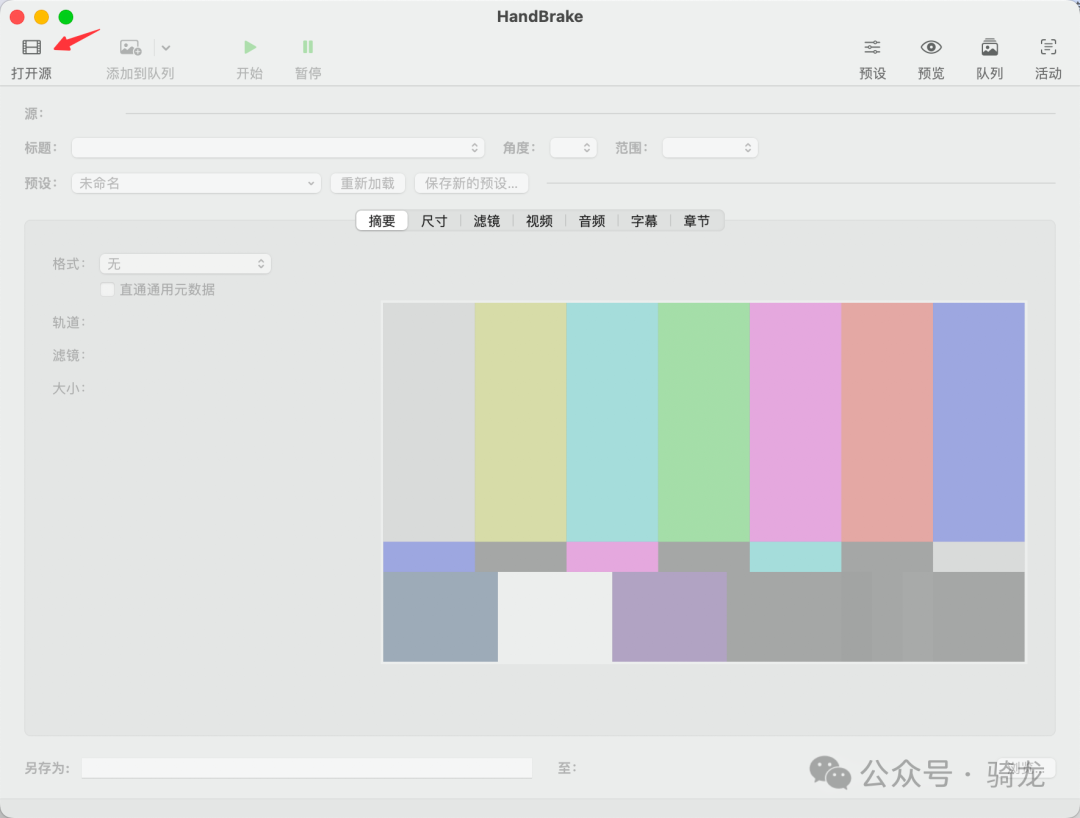1080x818 pixels.
Task: Open the Angle (角度) dropdown
Action: coord(573,148)
